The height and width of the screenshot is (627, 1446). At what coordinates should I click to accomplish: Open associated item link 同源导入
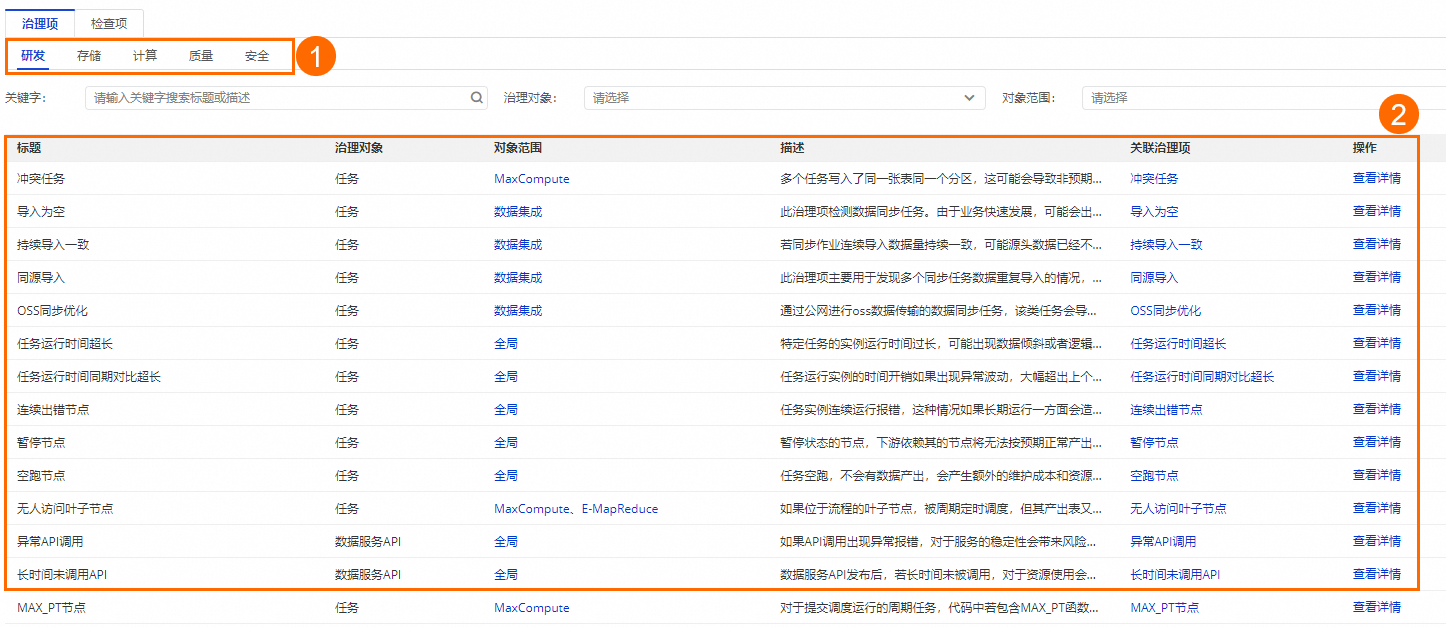(1154, 277)
